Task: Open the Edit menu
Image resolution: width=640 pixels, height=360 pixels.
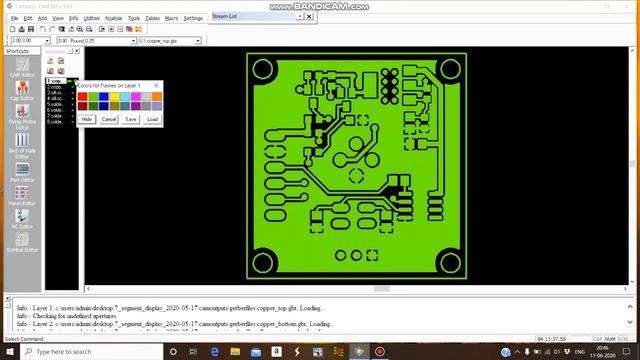Action: pyautogui.click(x=28, y=18)
